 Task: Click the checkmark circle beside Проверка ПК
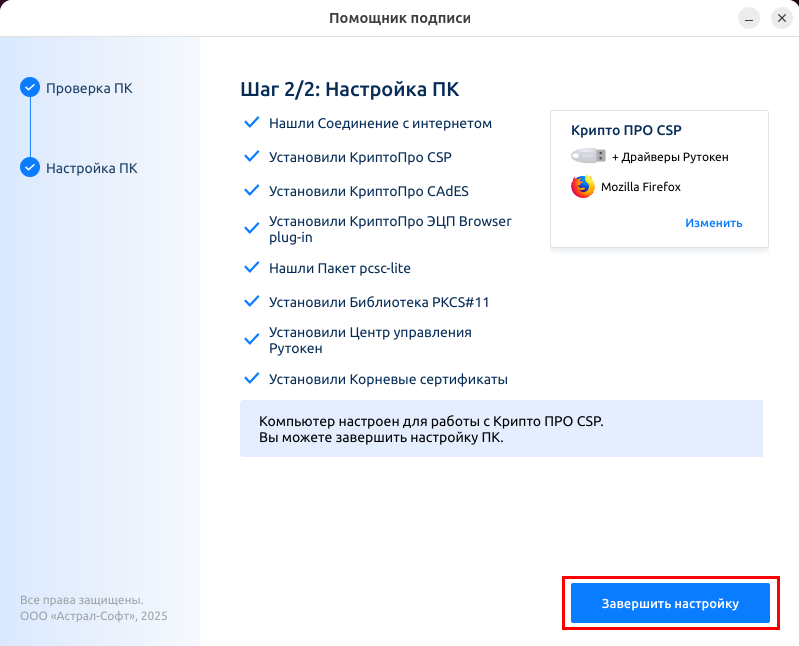(30, 88)
